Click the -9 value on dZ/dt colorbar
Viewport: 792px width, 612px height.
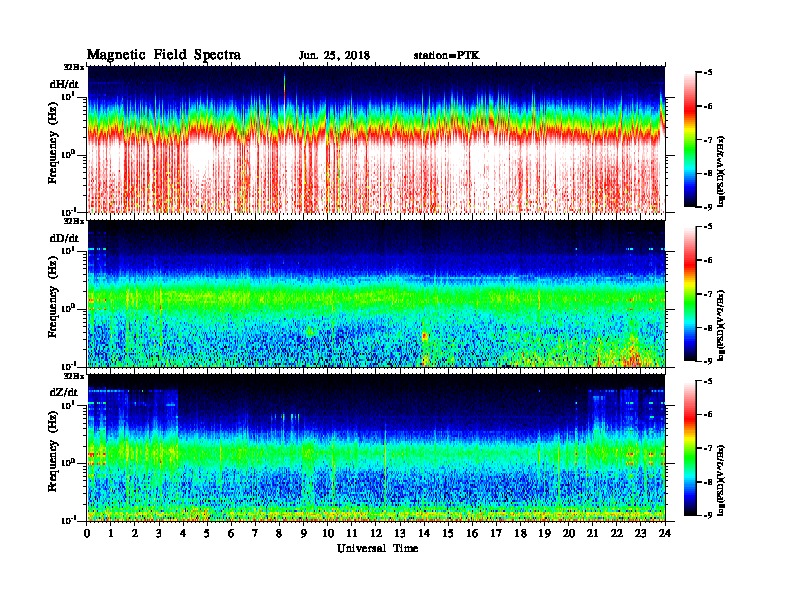click(x=708, y=515)
